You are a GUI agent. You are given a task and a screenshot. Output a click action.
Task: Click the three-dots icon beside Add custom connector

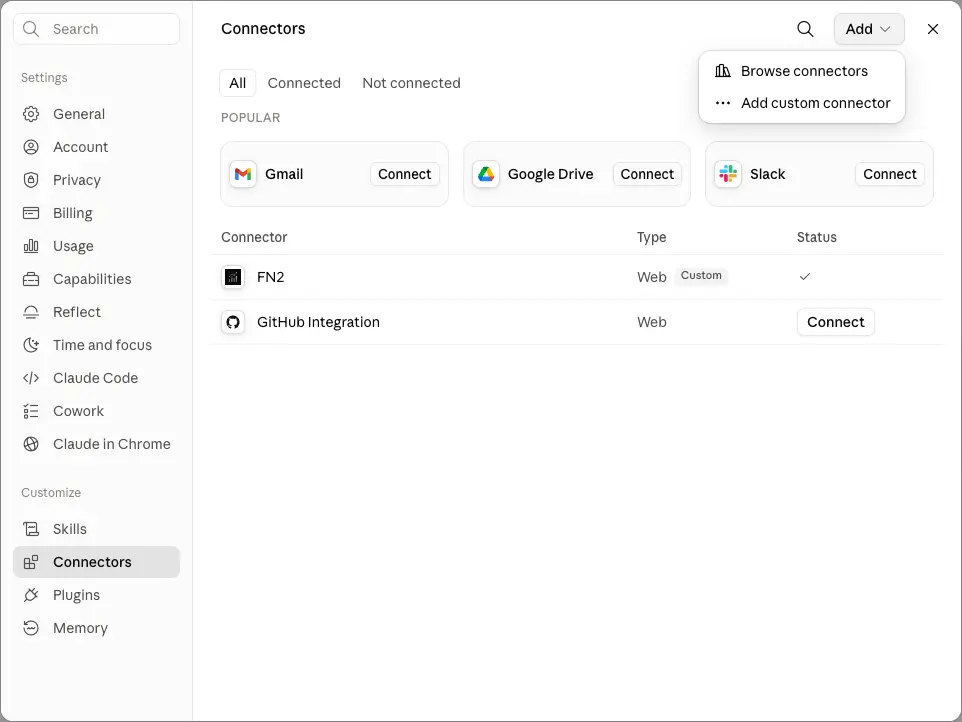[x=723, y=103]
